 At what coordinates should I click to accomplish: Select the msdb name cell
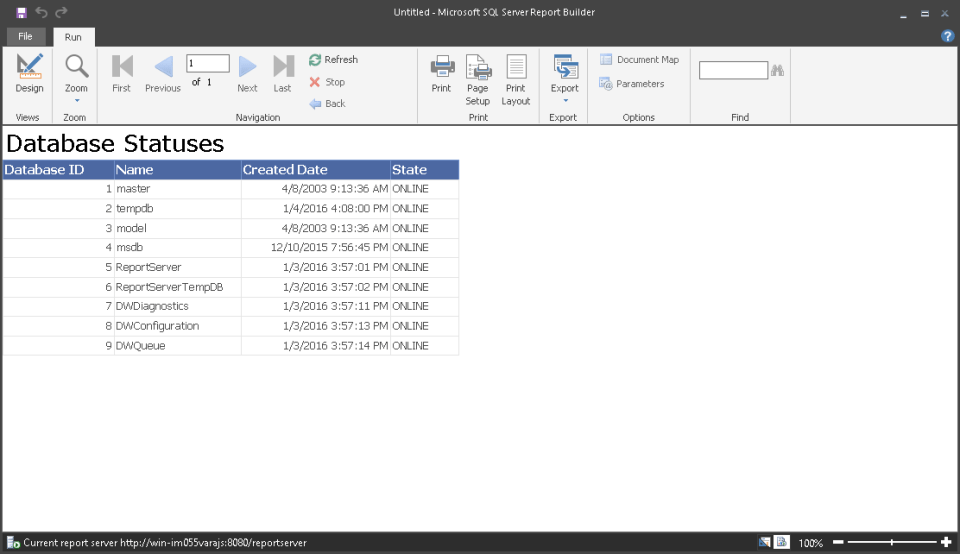point(178,248)
